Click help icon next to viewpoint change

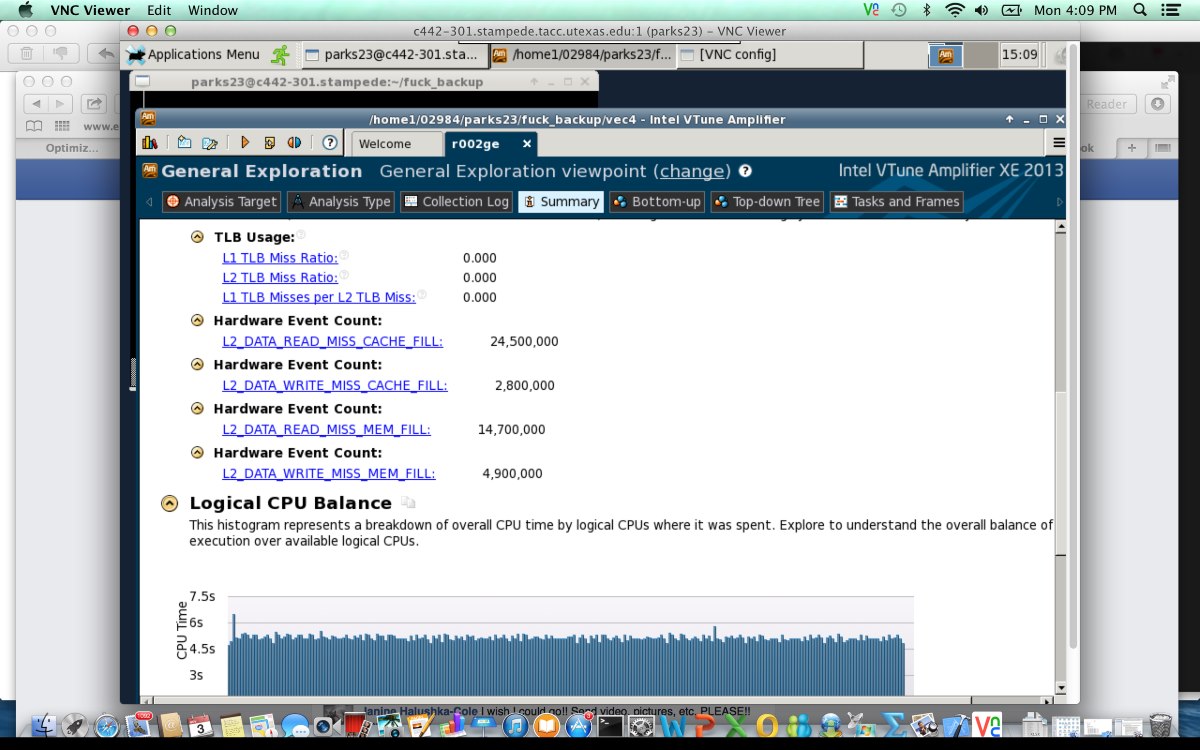point(745,171)
